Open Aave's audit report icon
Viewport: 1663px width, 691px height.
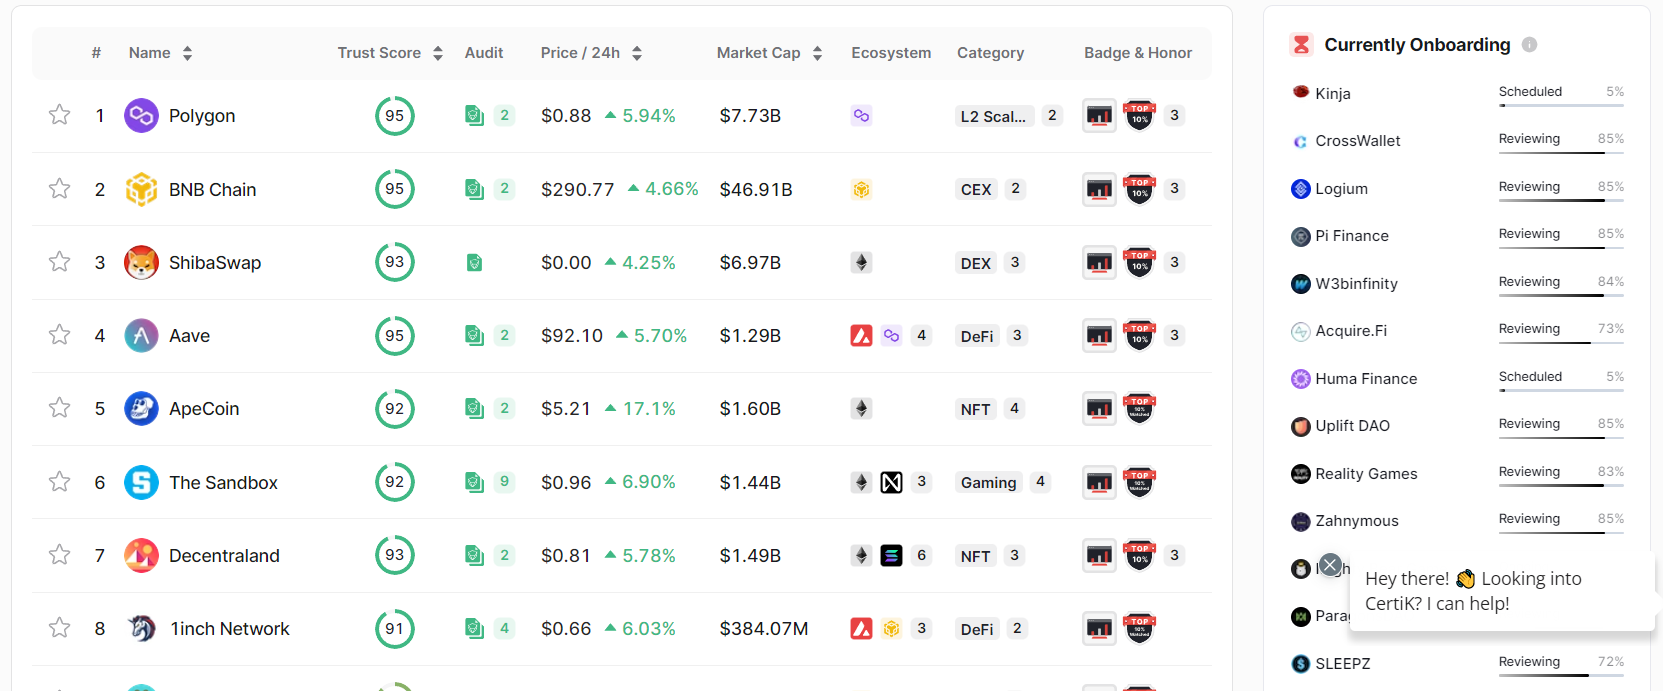[474, 335]
